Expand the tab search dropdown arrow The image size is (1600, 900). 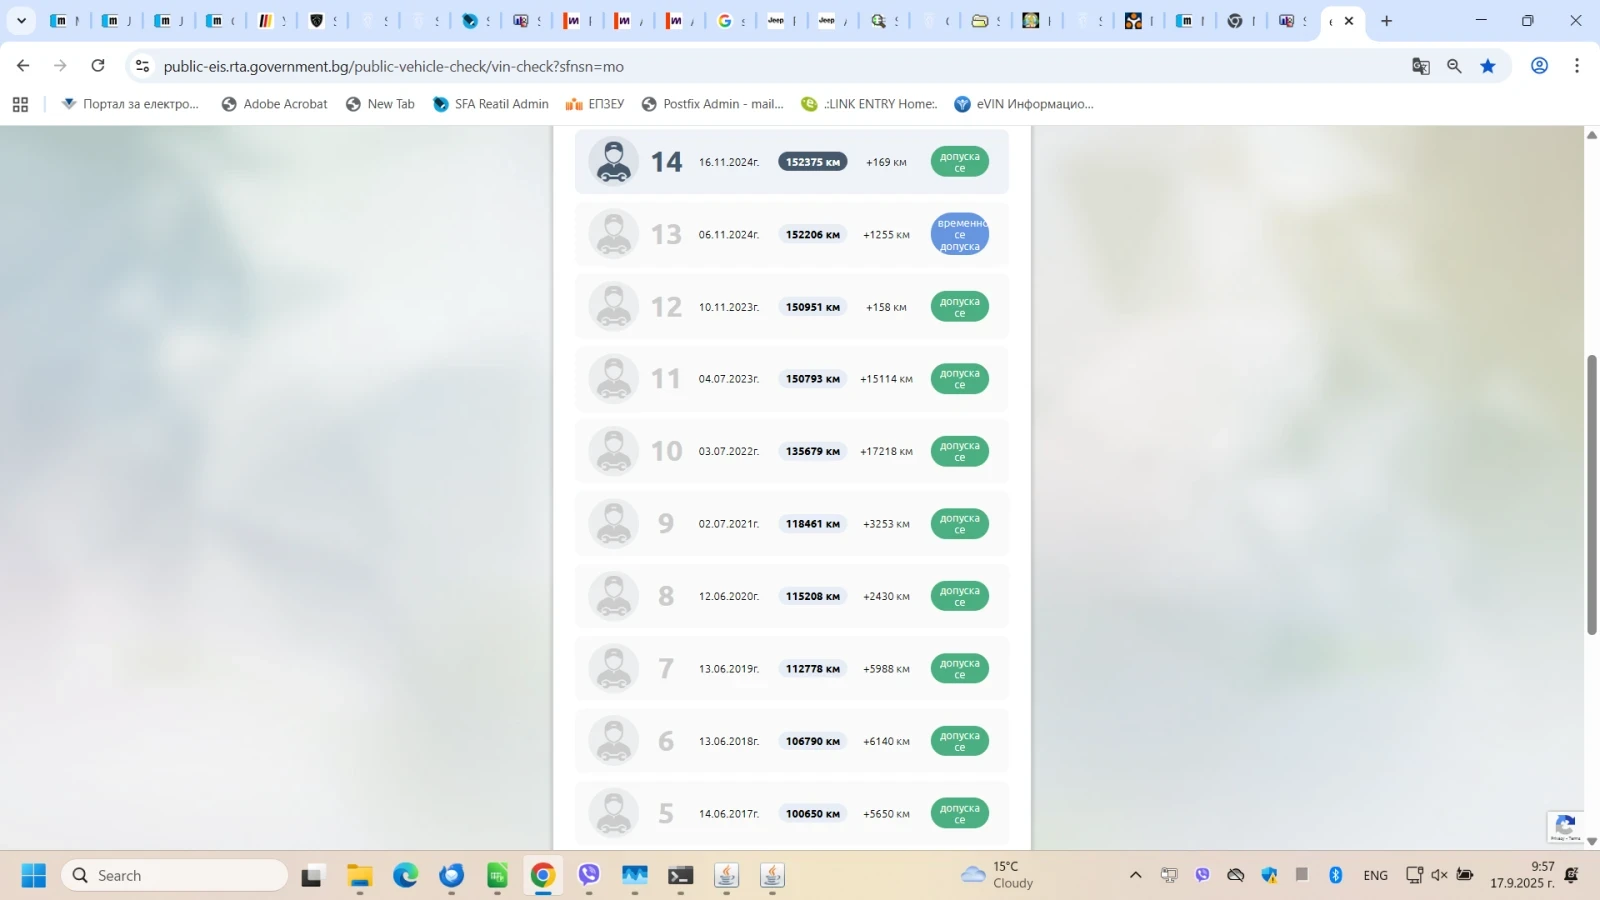point(21,21)
